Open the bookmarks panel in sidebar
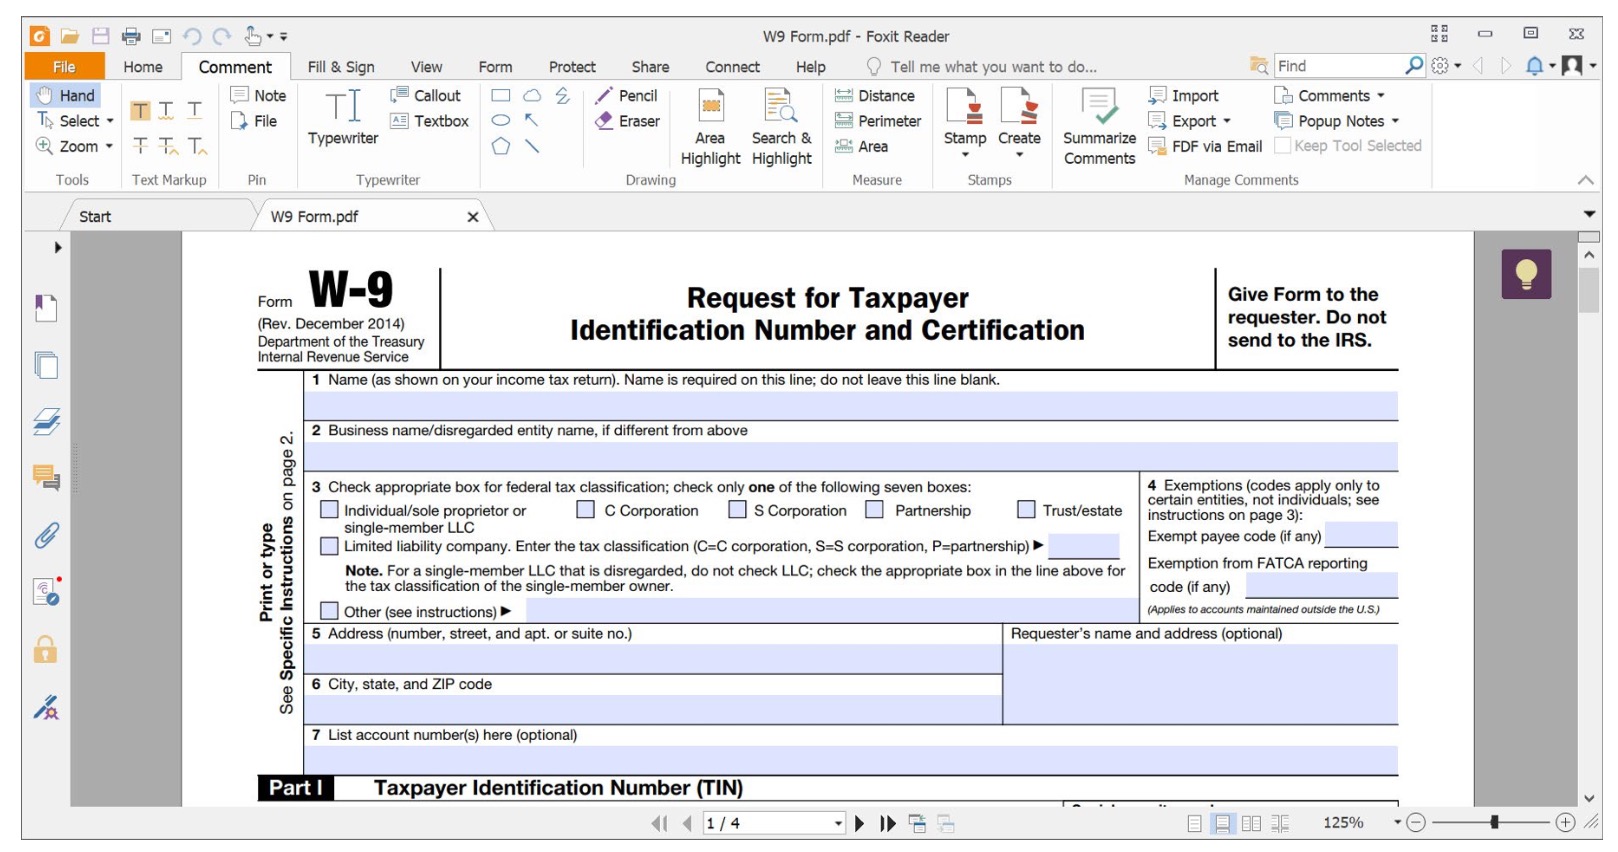This screenshot has height=852, width=1618. [46, 308]
